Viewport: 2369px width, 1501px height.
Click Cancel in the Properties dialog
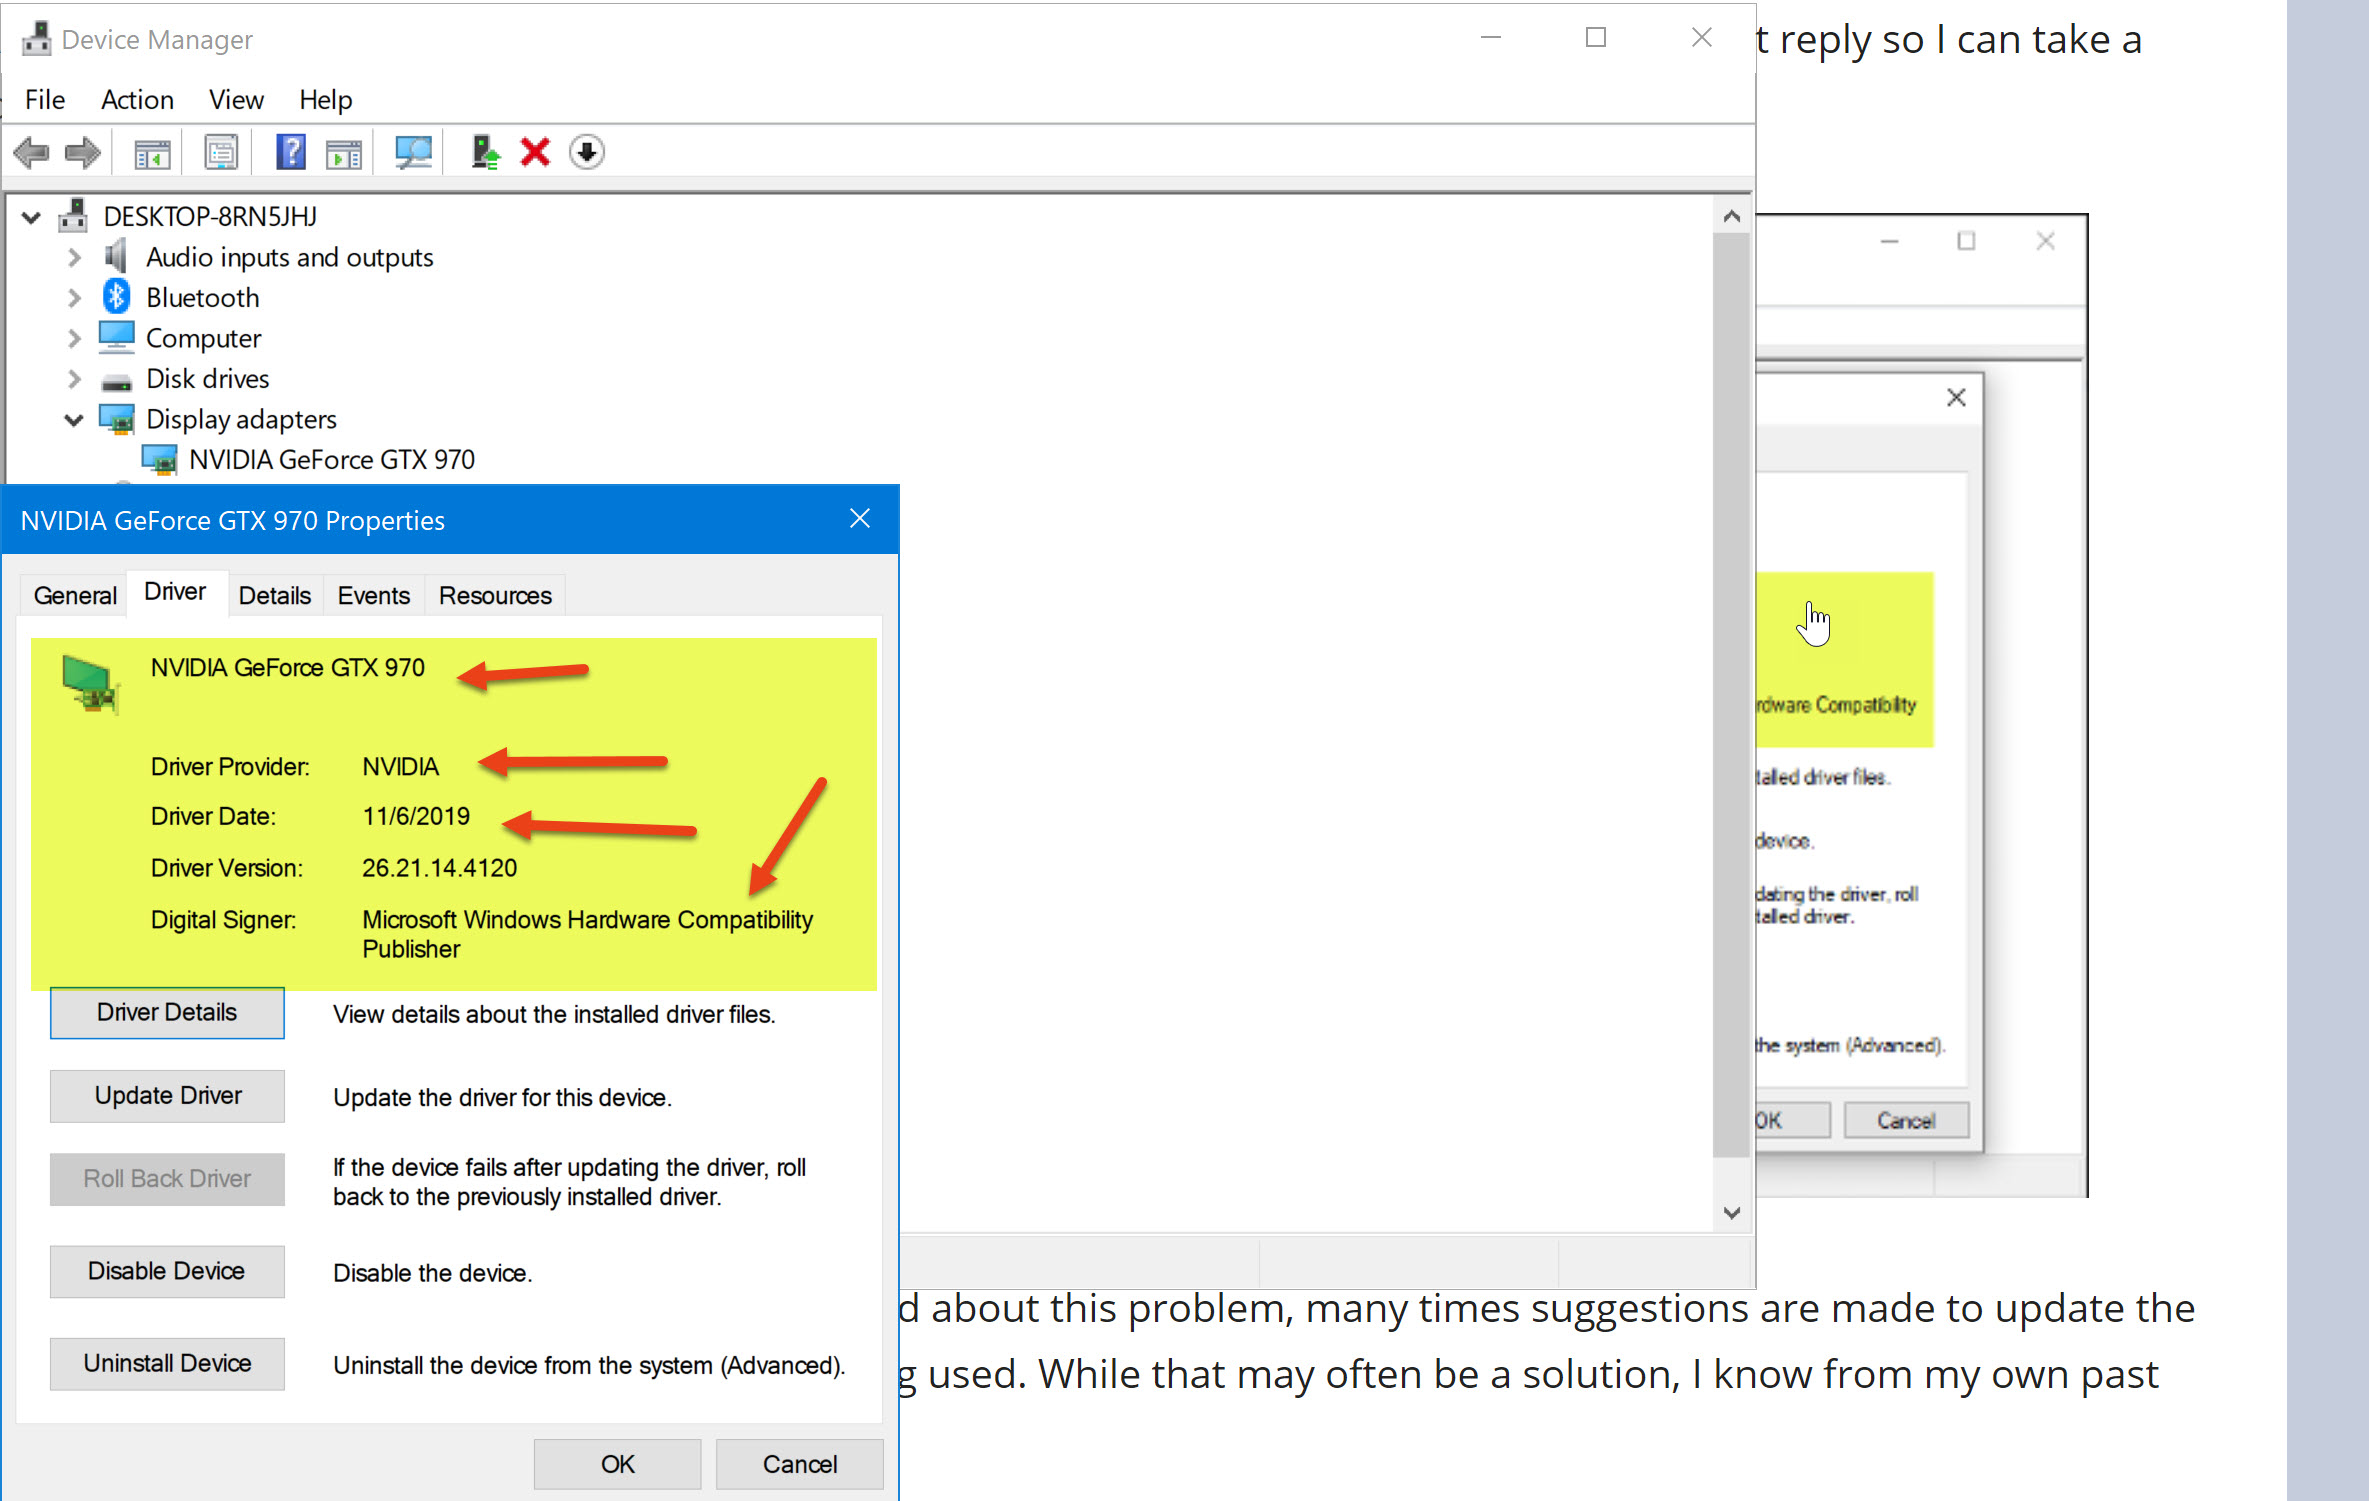pos(799,1464)
